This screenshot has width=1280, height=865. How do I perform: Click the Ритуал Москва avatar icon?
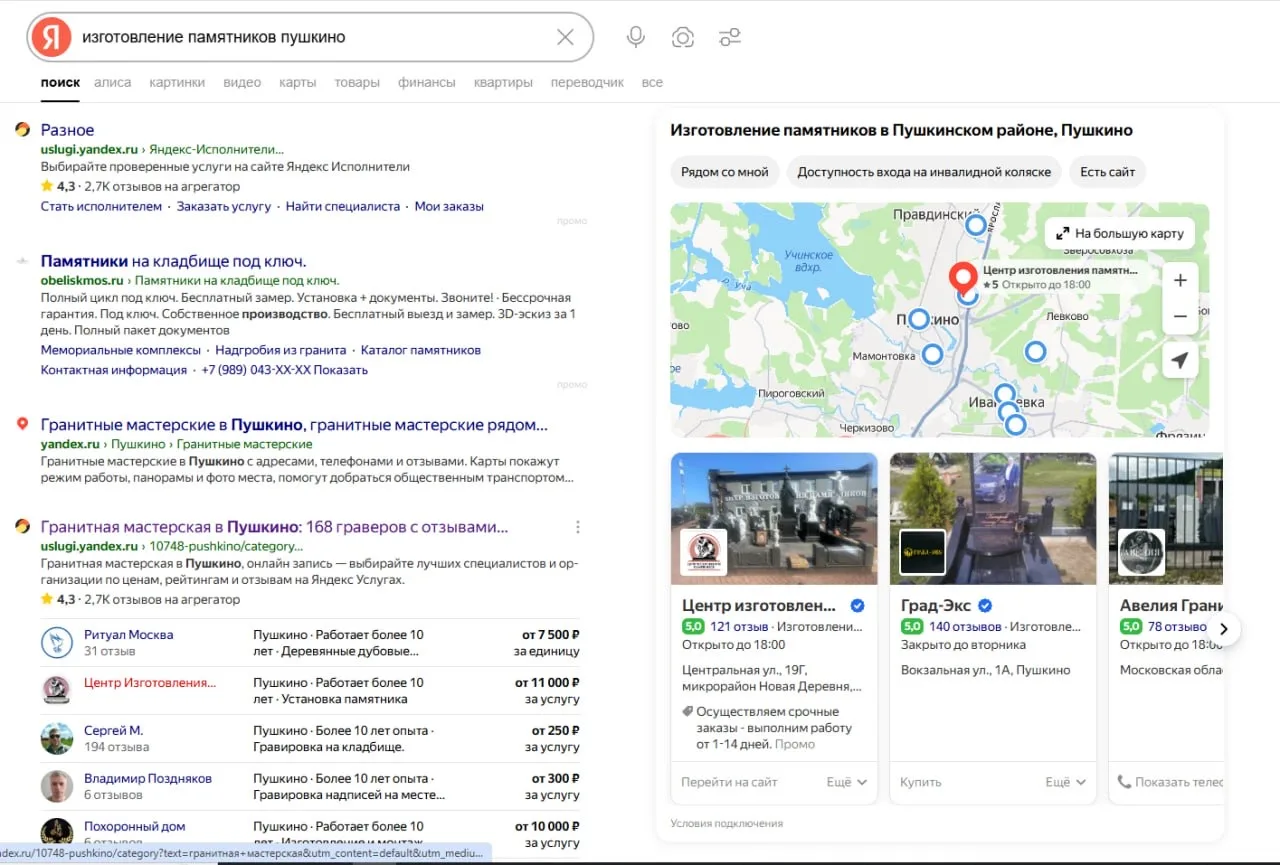[x=57, y=642]
